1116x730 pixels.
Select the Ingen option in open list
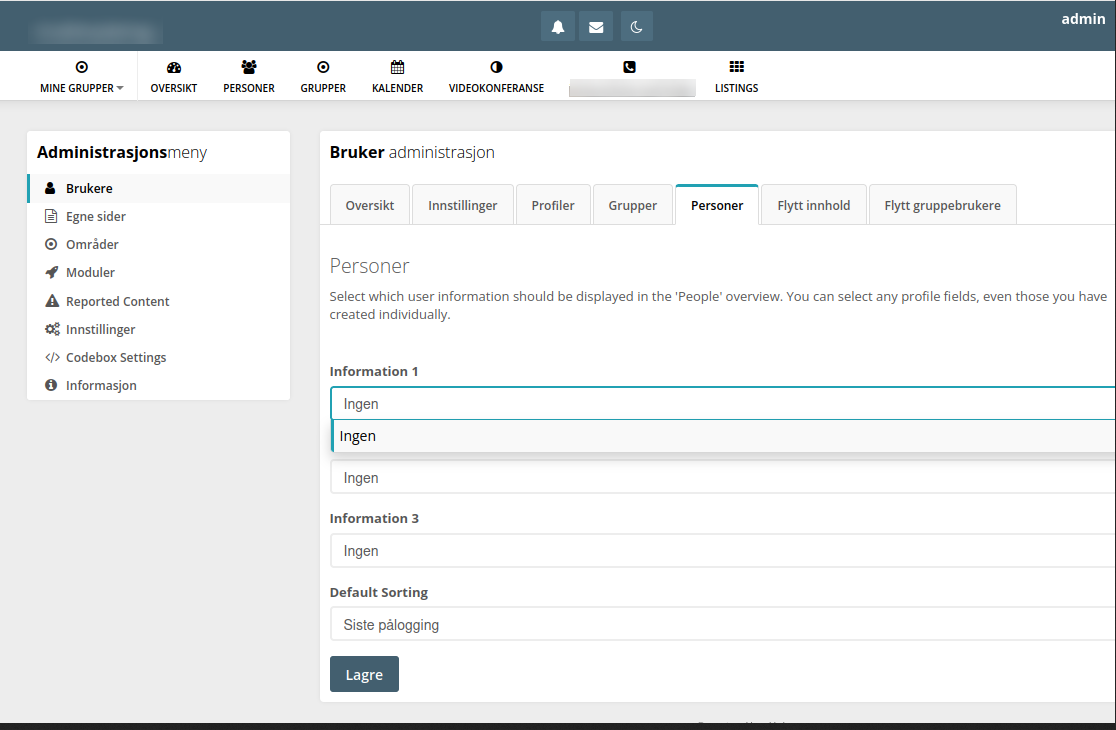pyautogui.click(x=722, y=436)
